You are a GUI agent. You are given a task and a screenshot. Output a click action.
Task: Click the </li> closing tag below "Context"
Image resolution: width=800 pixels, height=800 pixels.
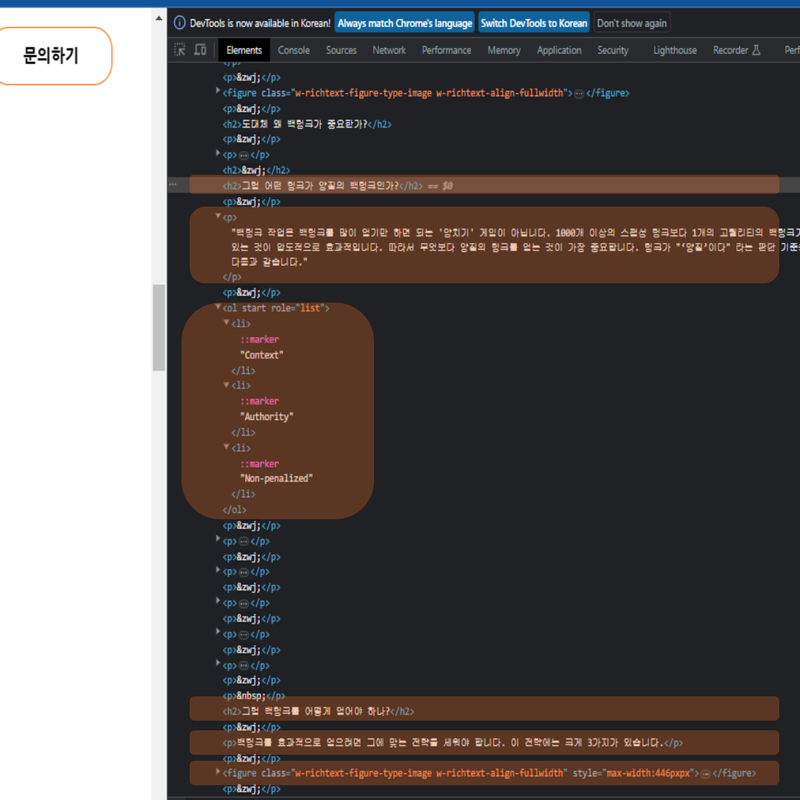click(243, 371)
